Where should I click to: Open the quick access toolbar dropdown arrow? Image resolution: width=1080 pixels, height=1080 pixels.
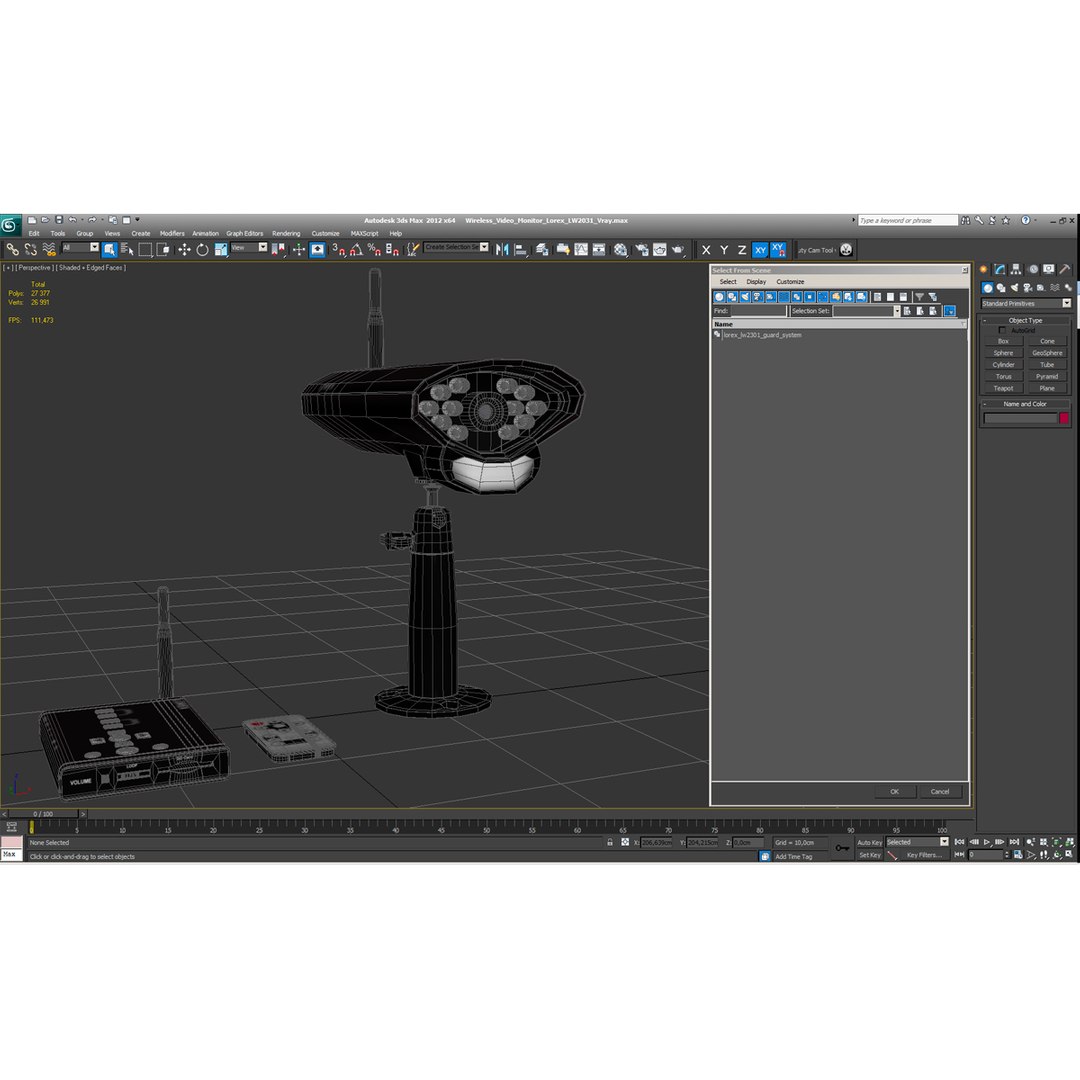click(137, 220)
